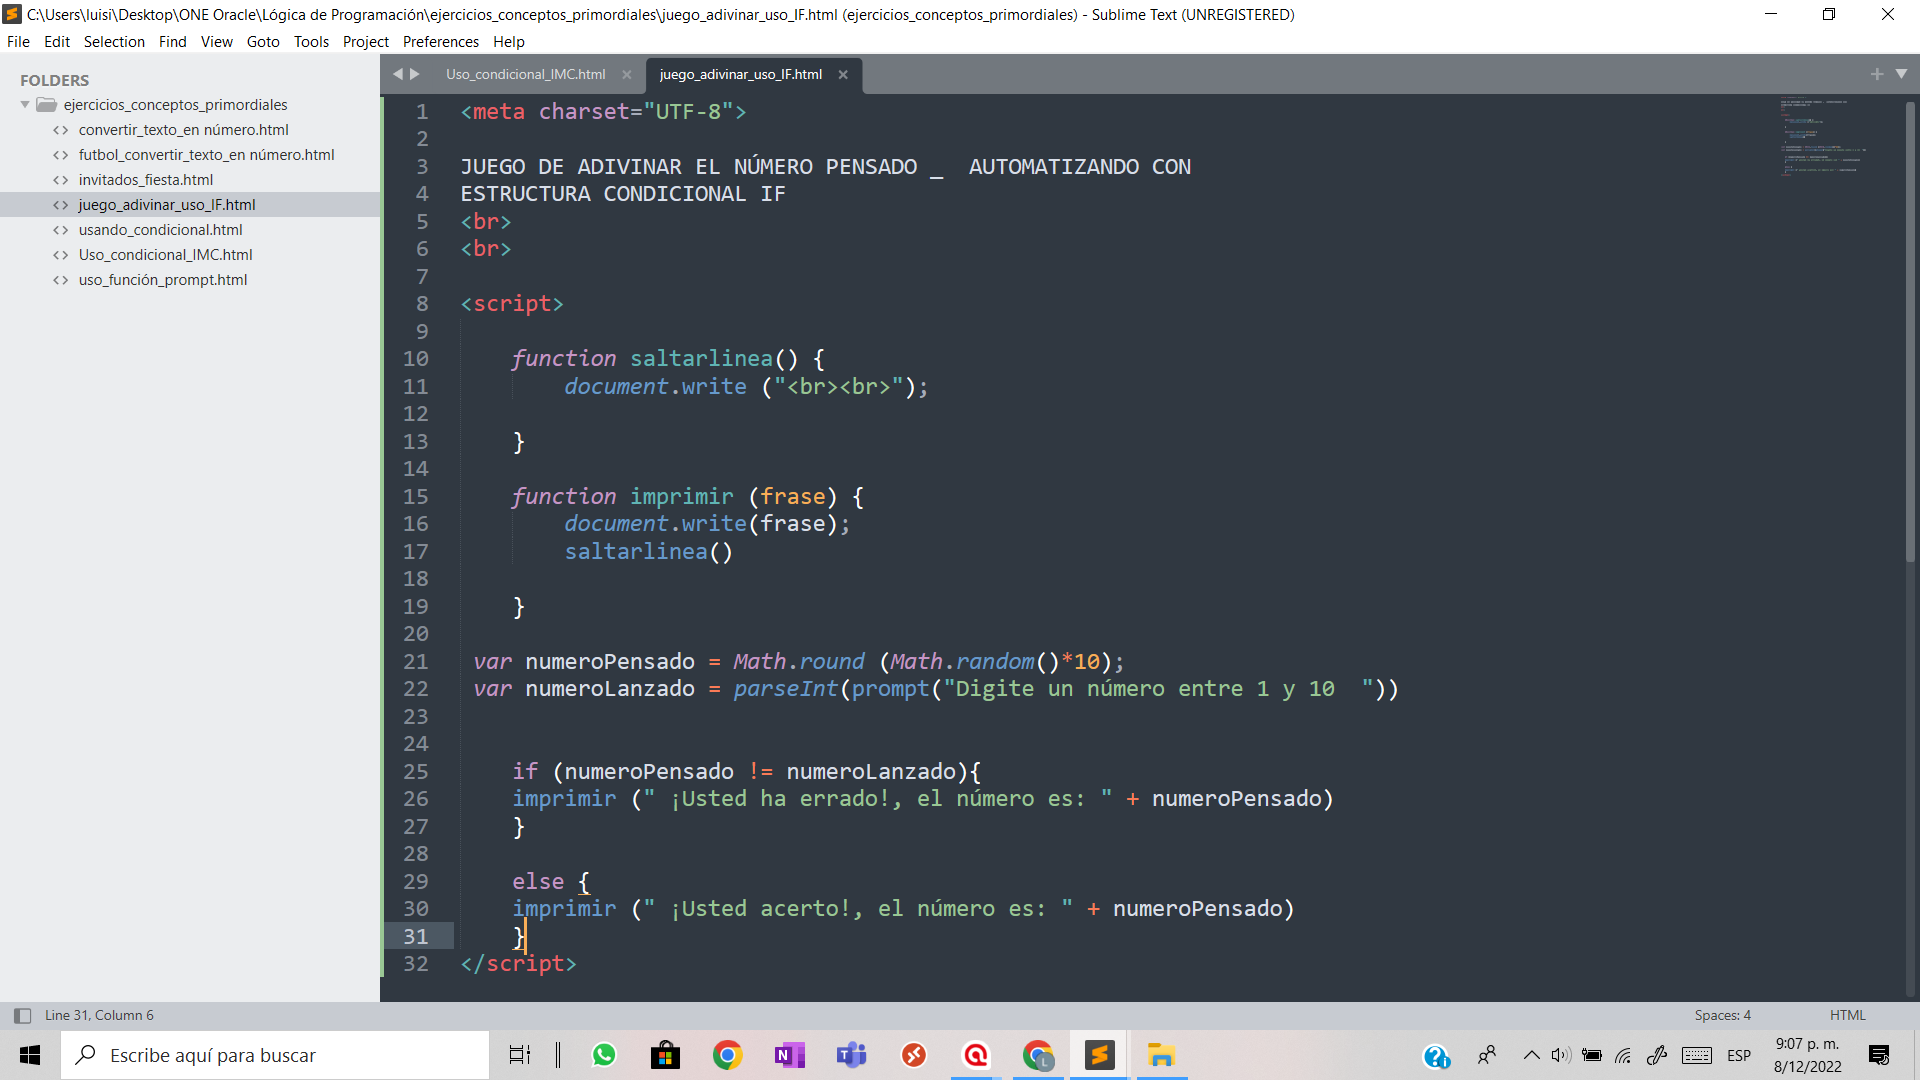Open WhatsApp from the taskbar

(604, 1055)
